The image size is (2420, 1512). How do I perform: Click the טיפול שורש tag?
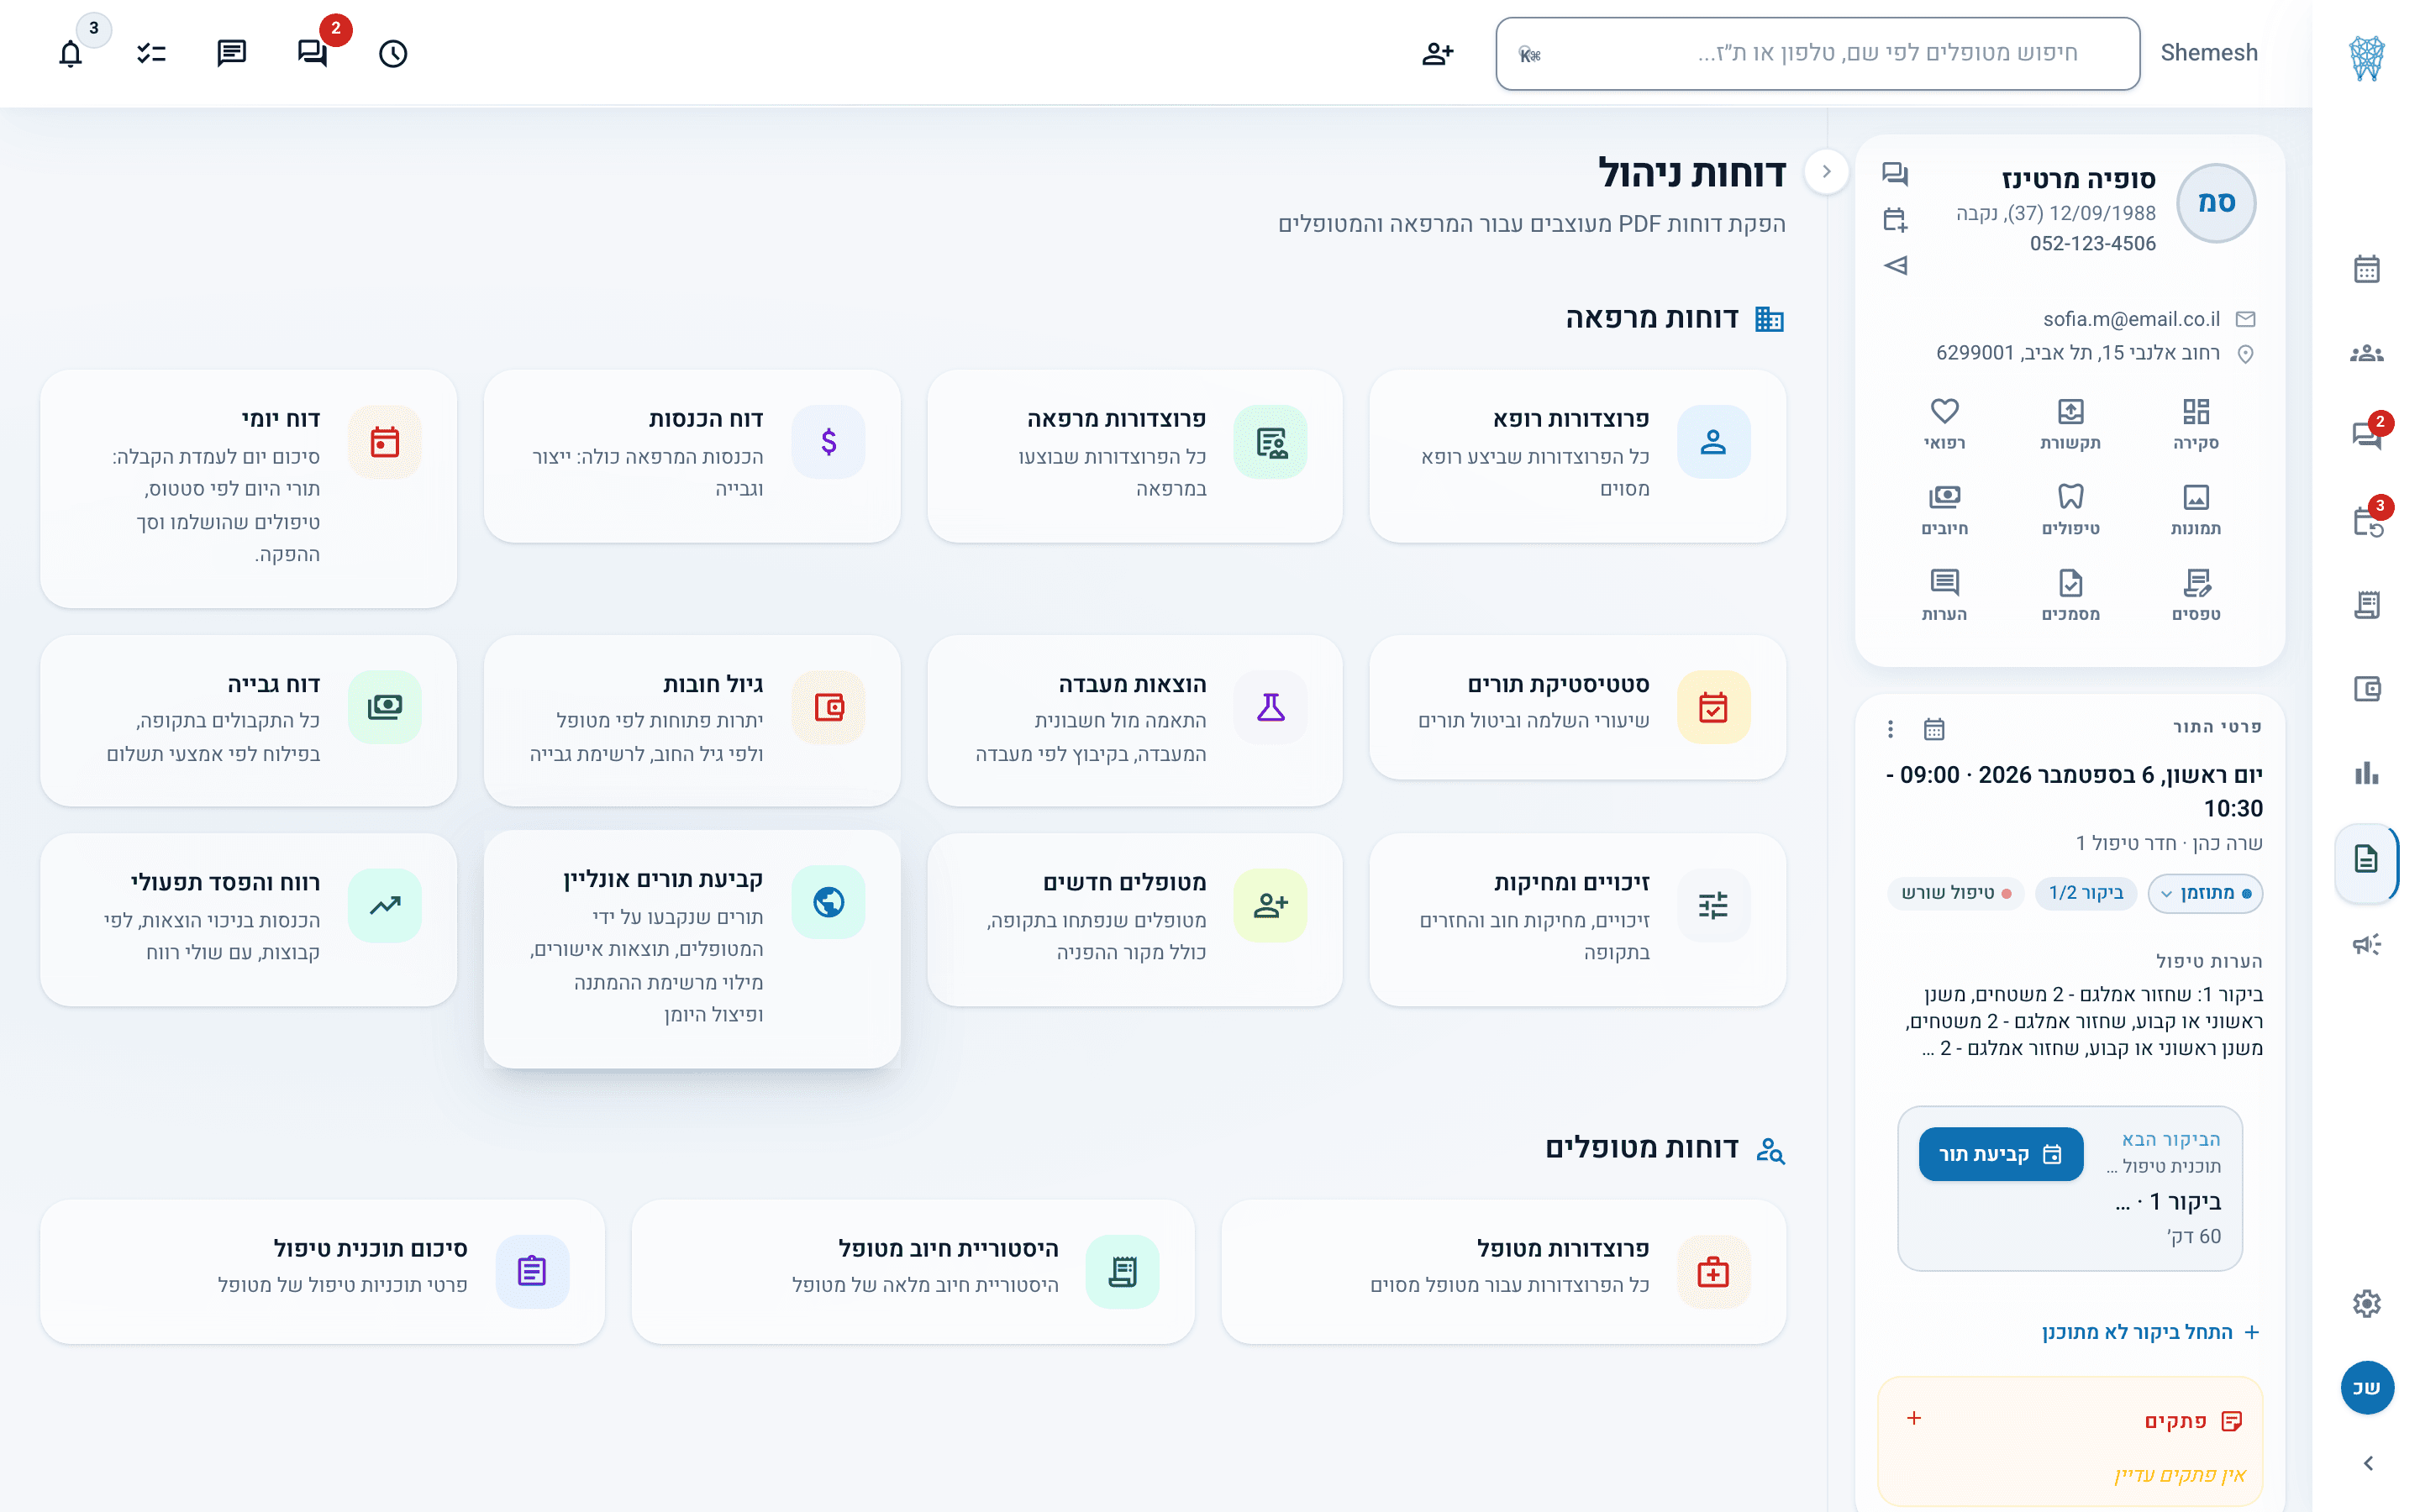point(1956,893)
